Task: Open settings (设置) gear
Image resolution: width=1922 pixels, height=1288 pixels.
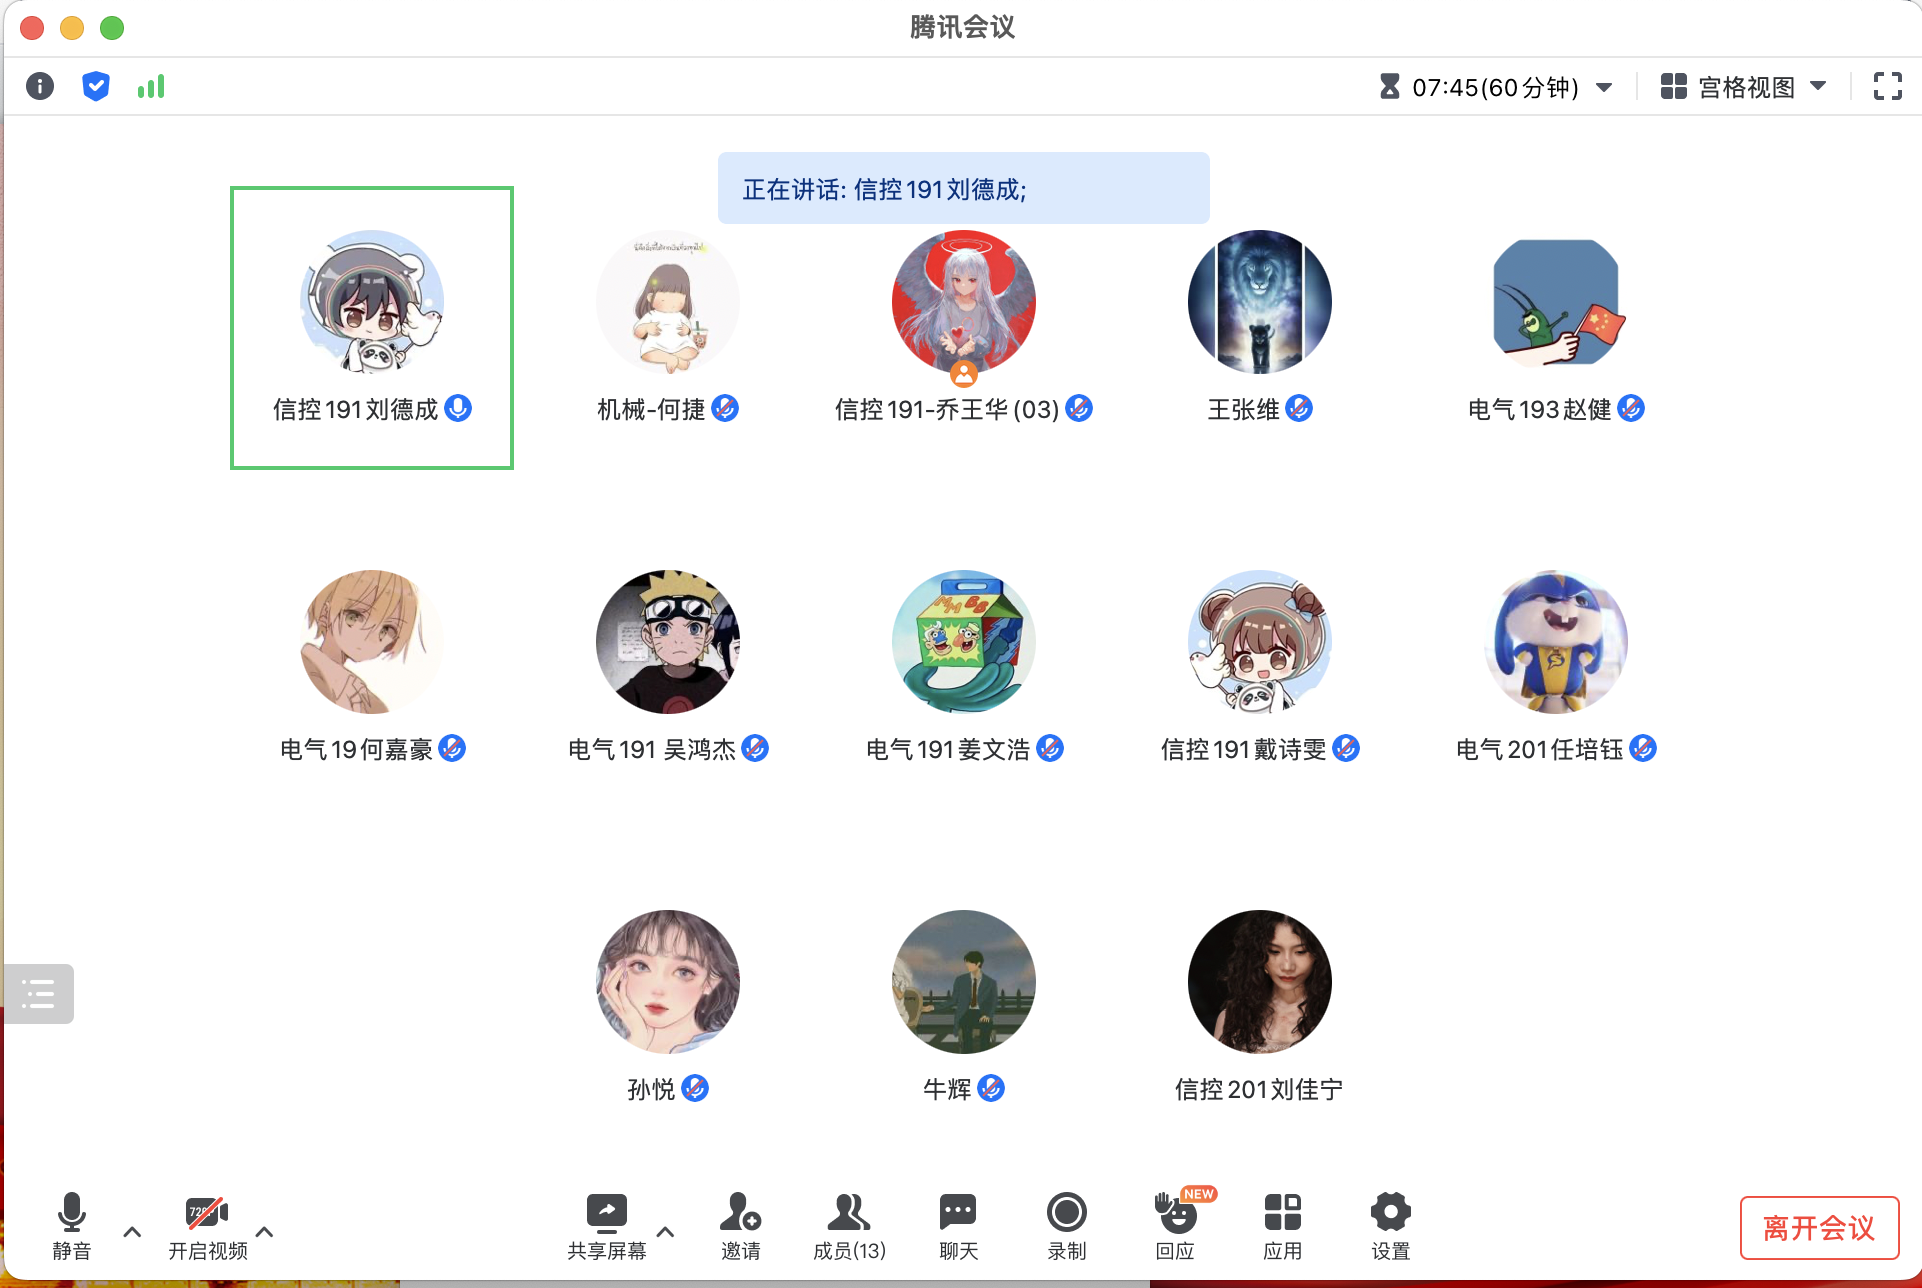Action: pos(1390,1224)
